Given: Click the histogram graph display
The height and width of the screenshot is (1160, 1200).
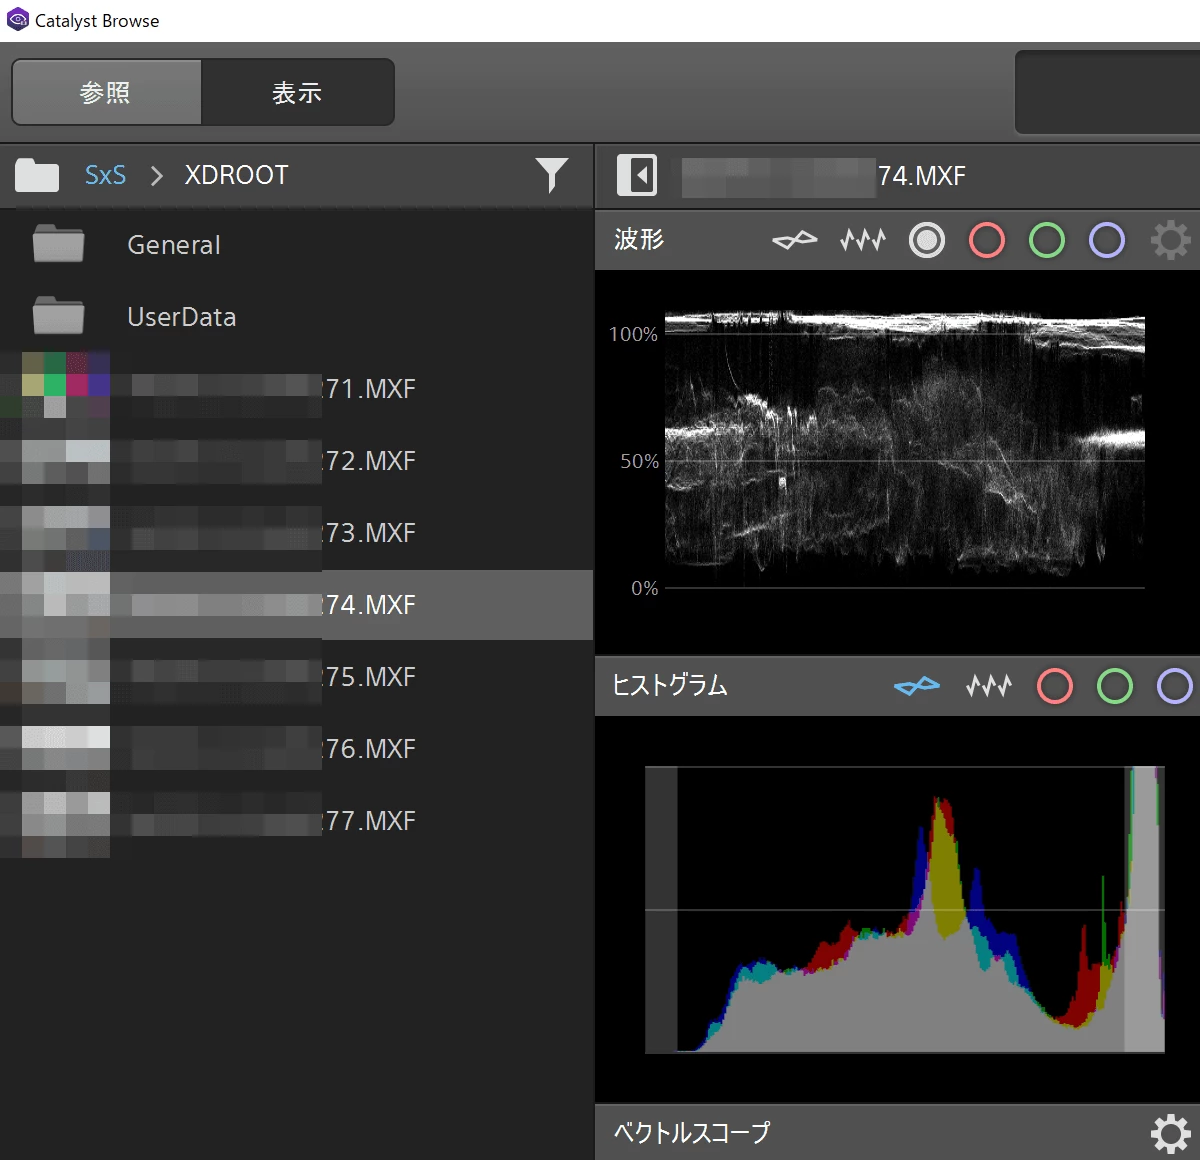Looking at the screenshot, I should point(905,909).
